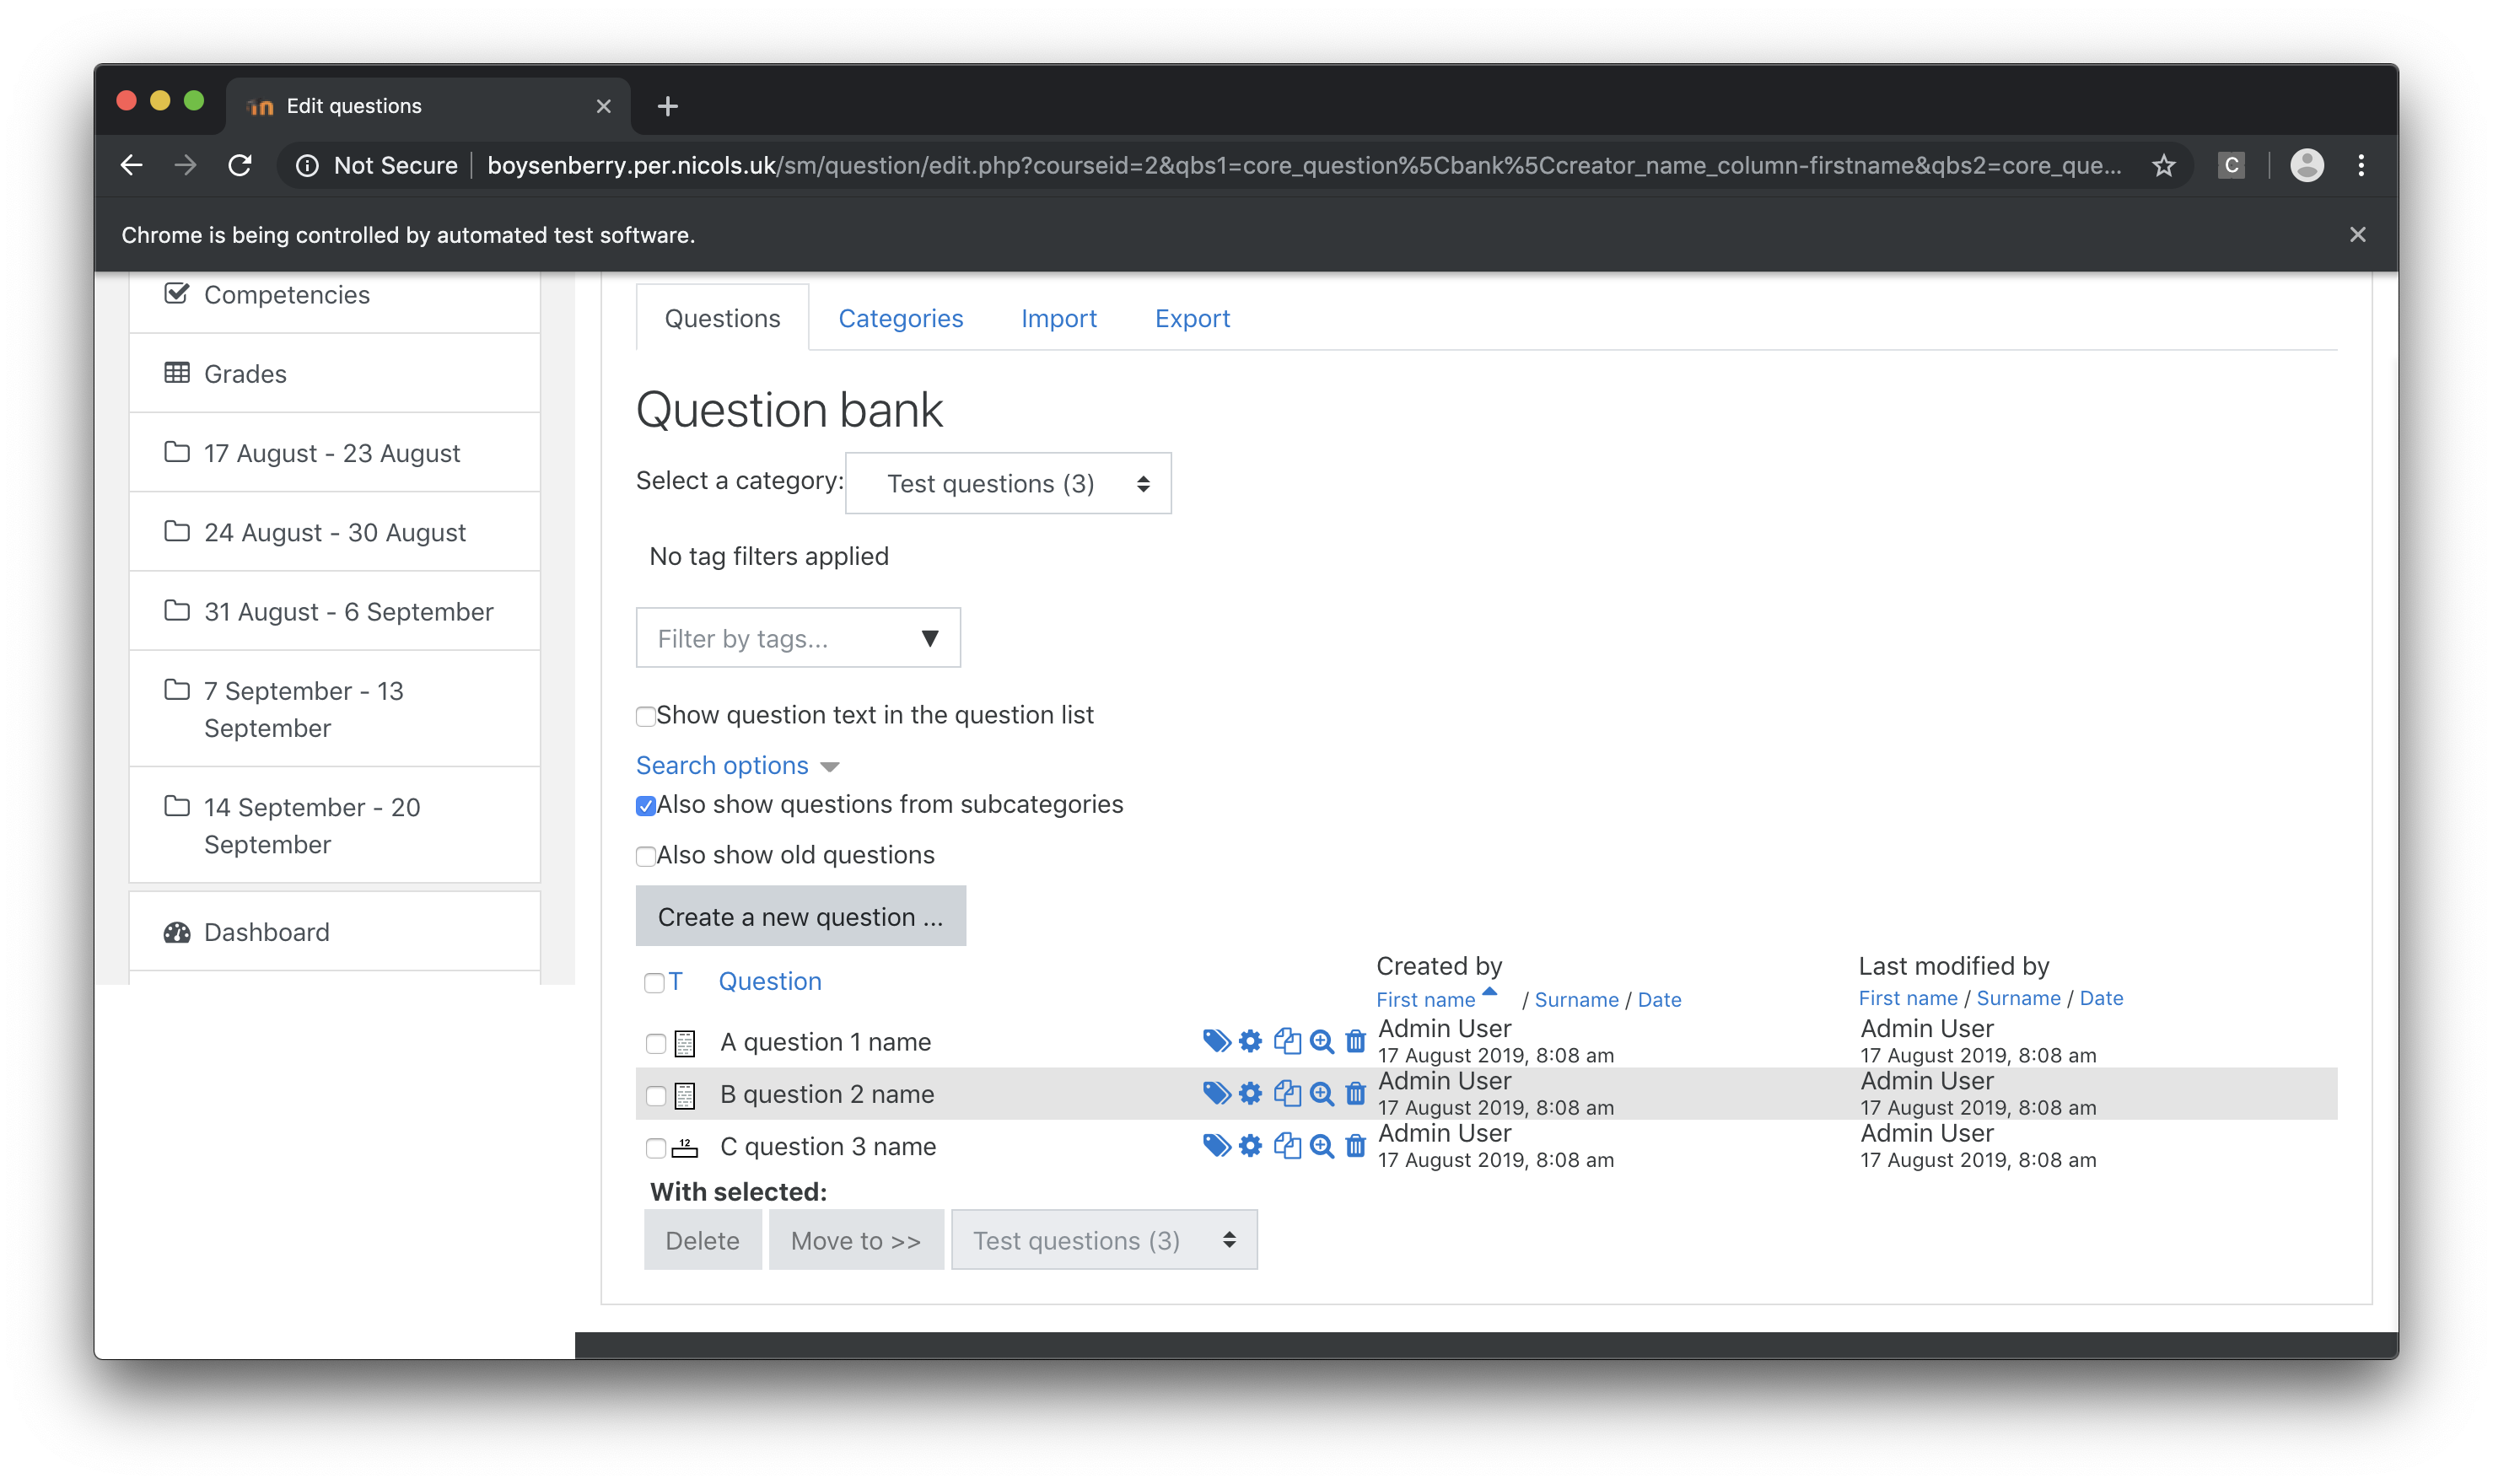Go to Dashboard in the sidebar
This screenshot has height=1484, width=2493.
pyautogui.click(x=335, y=931)
